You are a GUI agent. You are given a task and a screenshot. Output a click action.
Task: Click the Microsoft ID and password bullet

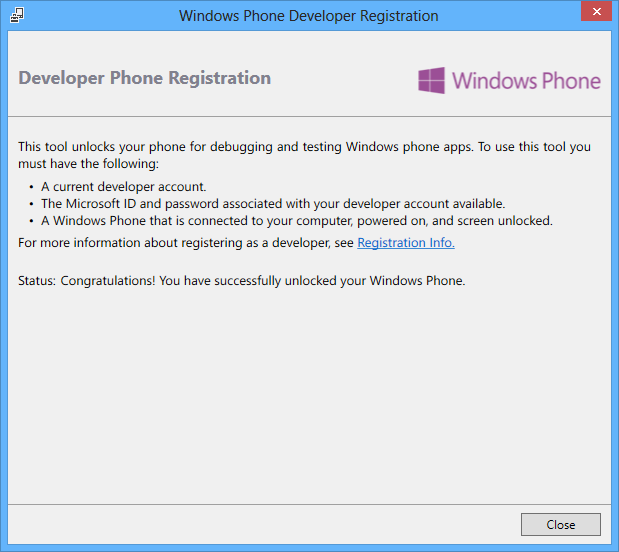tap(273, 204)
